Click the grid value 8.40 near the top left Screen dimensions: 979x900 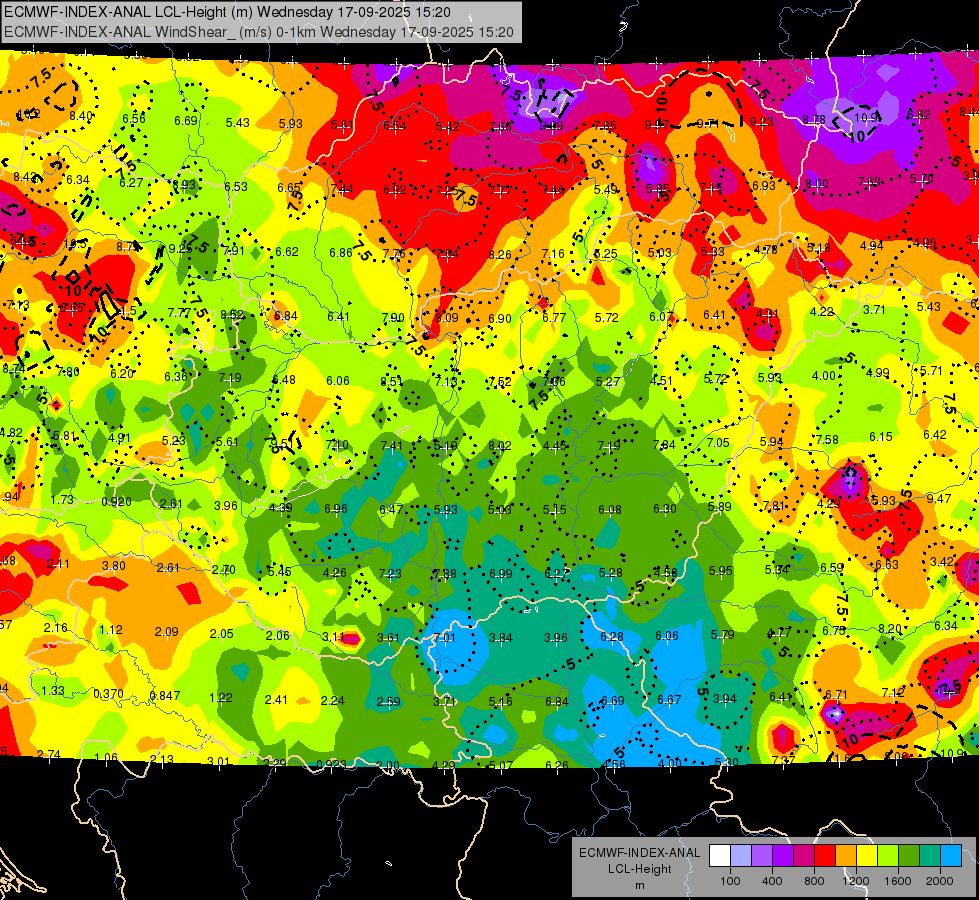(81, 116)
